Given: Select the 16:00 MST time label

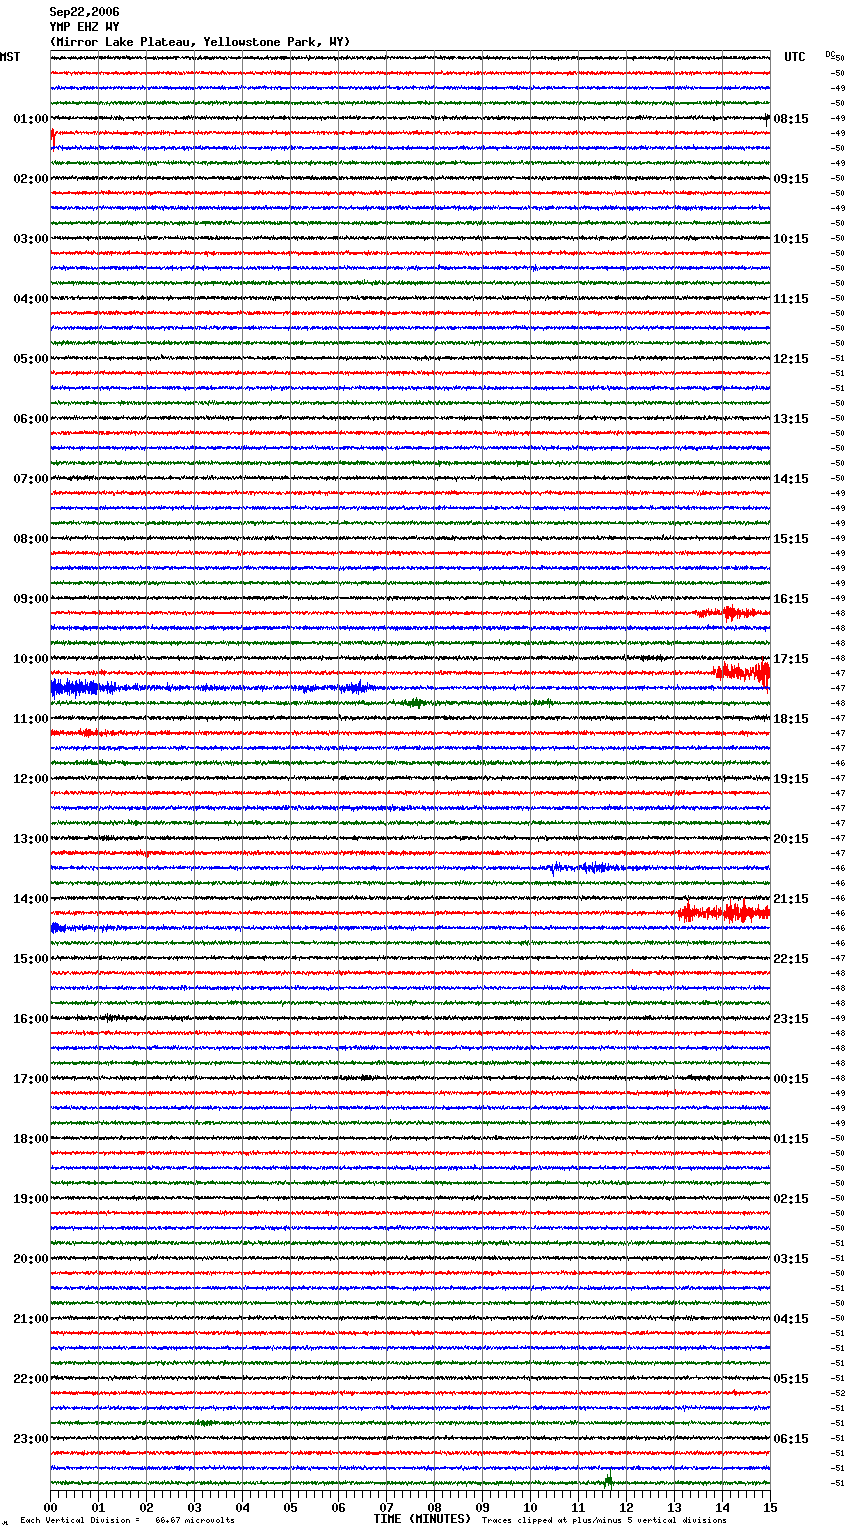Looking at the screenshot, I should [x=31, y=1019].
